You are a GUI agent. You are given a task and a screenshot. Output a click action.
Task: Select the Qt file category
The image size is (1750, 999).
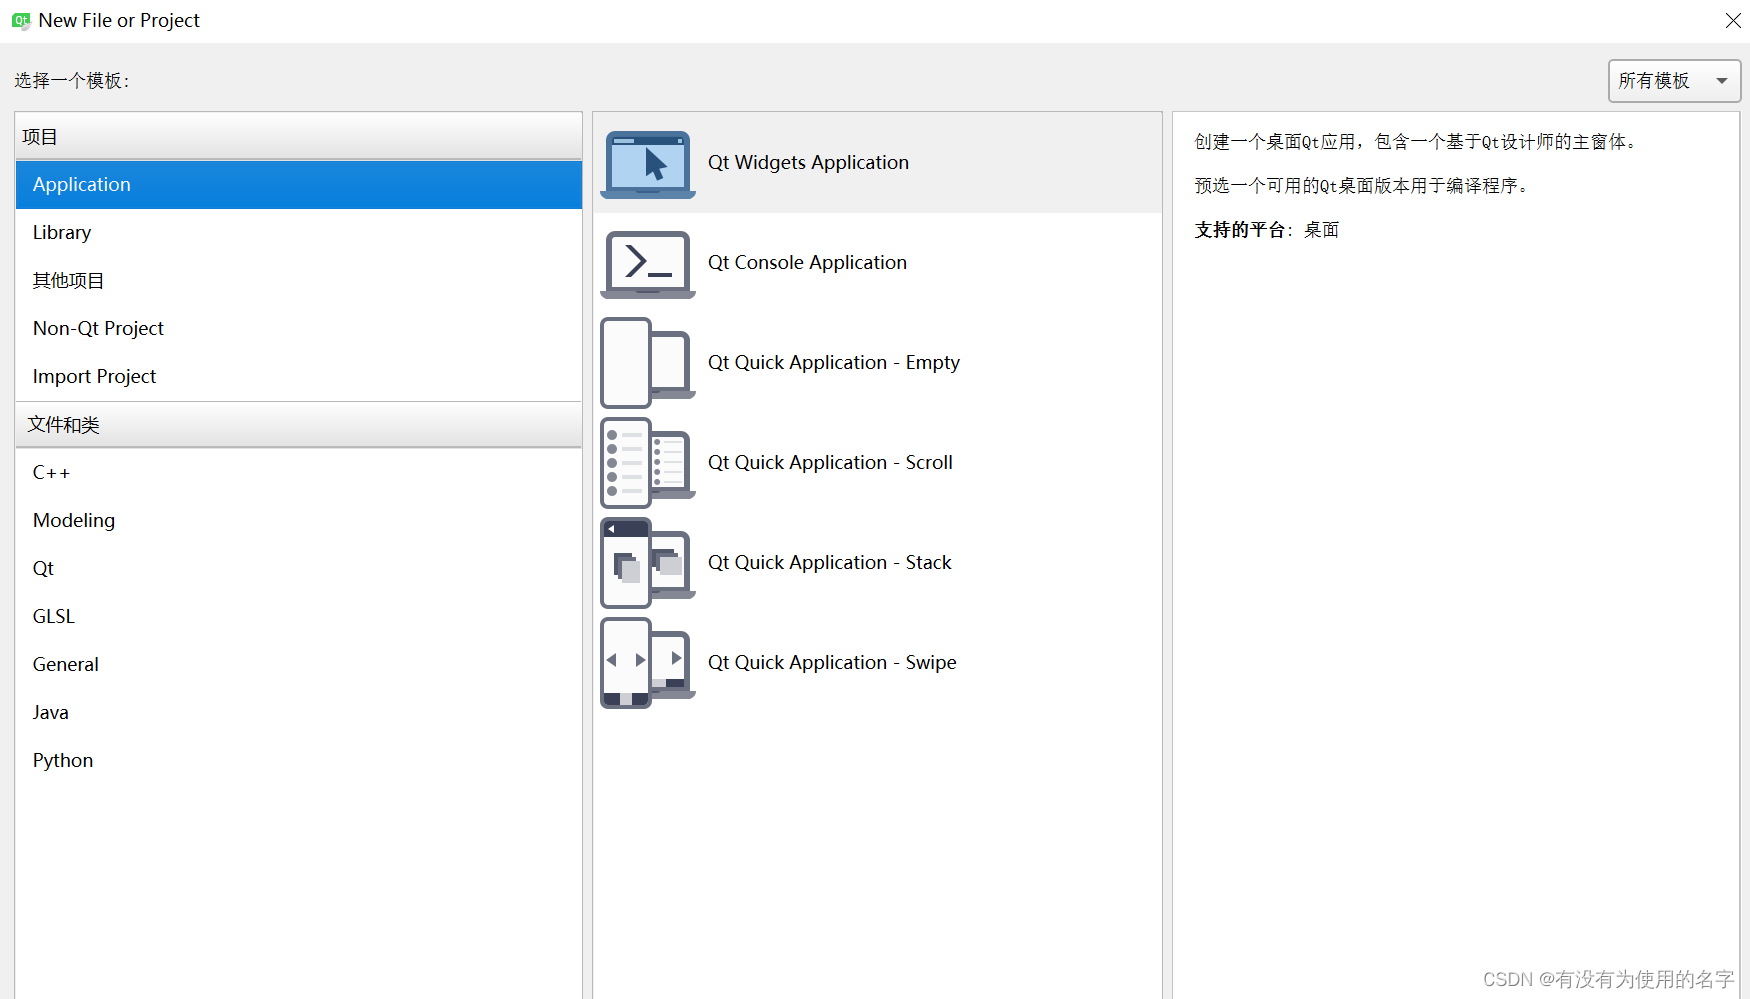coord(299,569)
